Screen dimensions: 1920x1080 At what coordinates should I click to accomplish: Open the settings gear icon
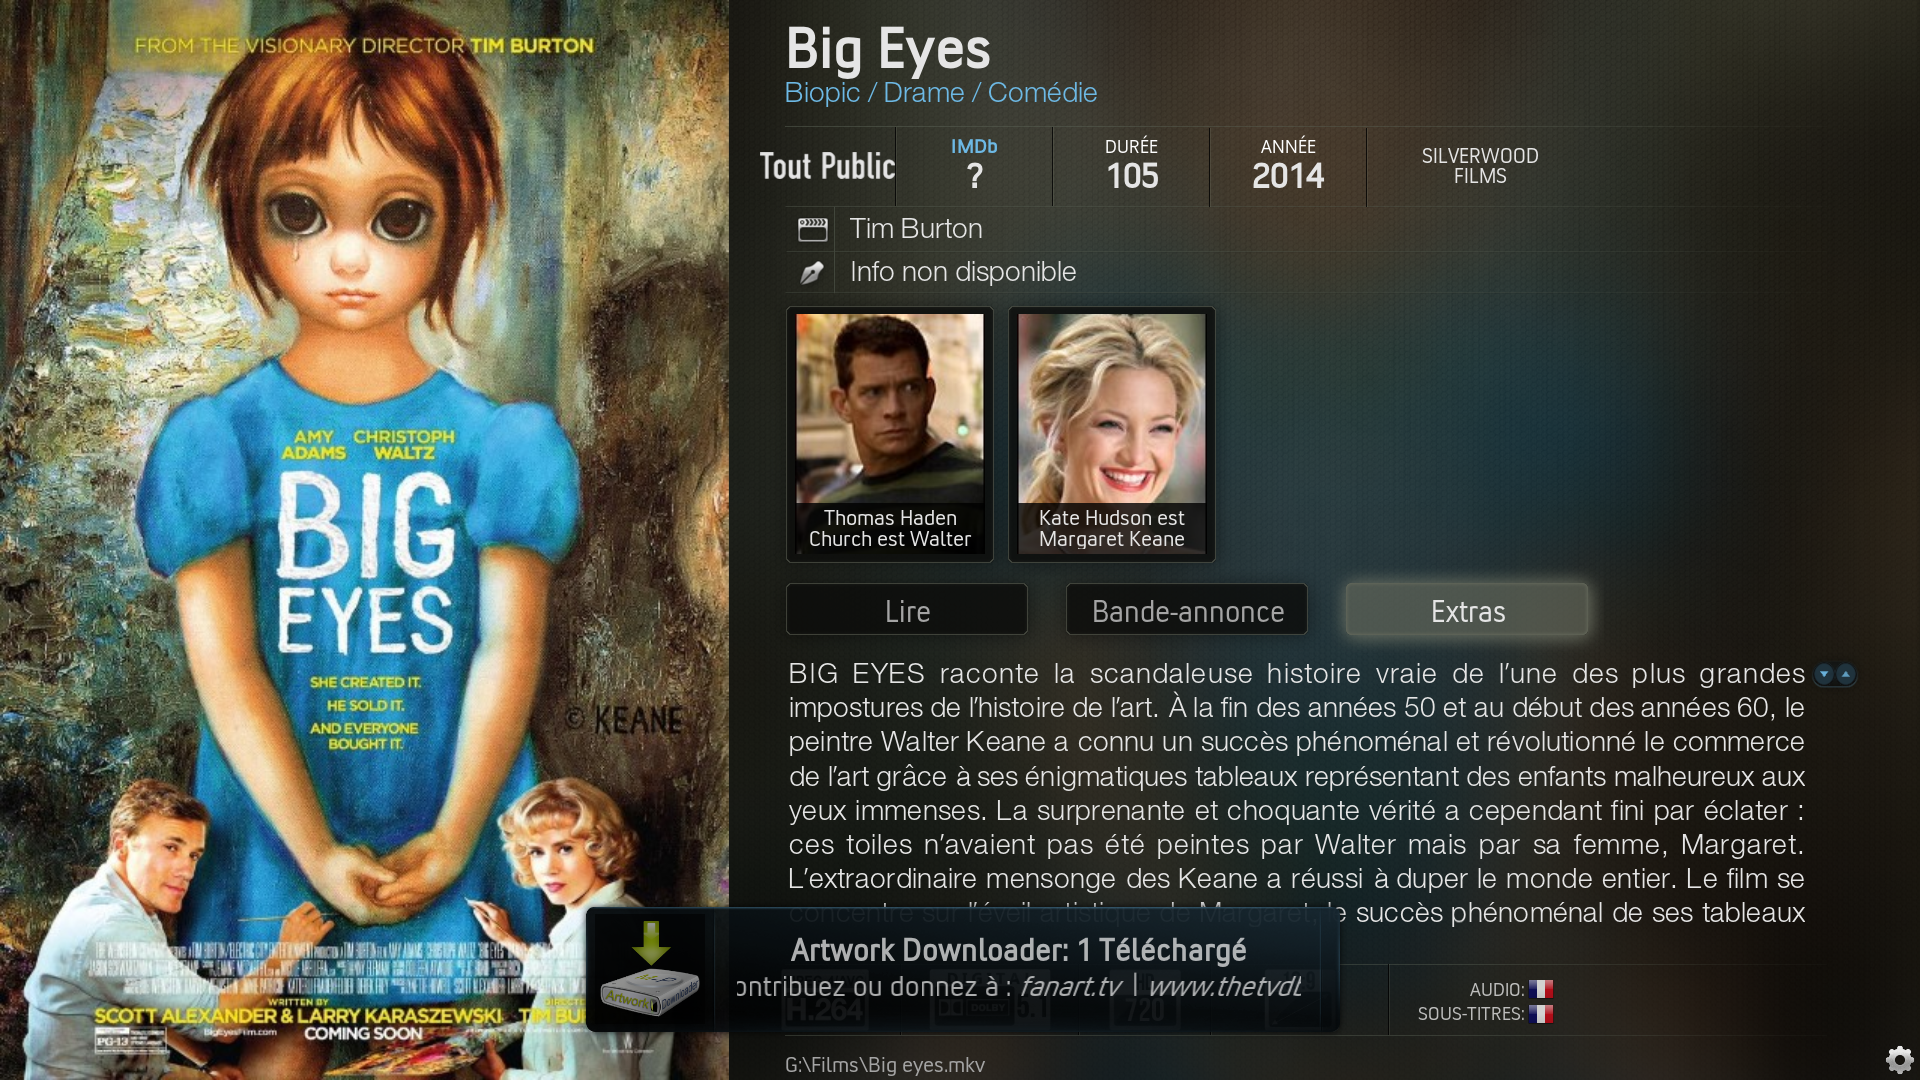[1899, 1059]
